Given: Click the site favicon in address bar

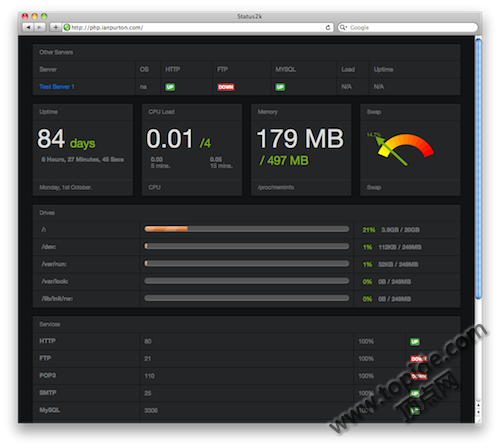Looking at the screenshot, I should pyautogui.click(x=67, y=27).
